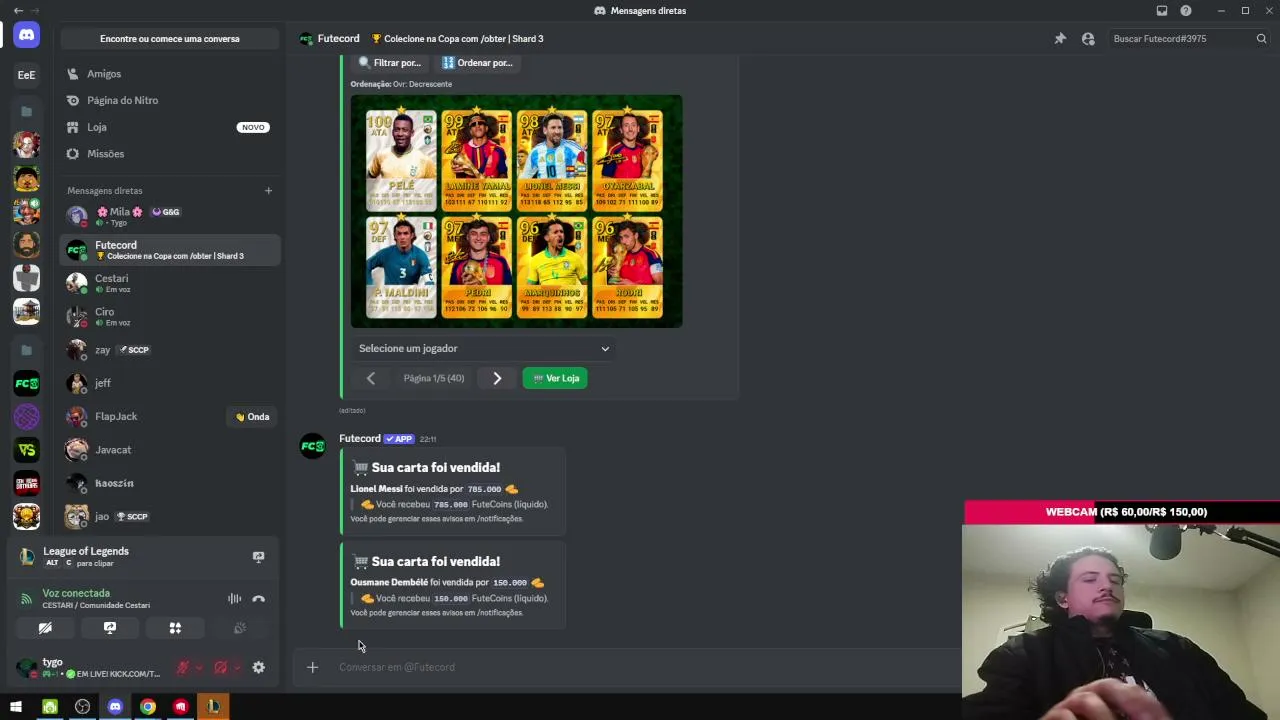Undeafen the headphones
Image resolution: width=1280 pixels, height=720 pixels.
pos(220,668)
